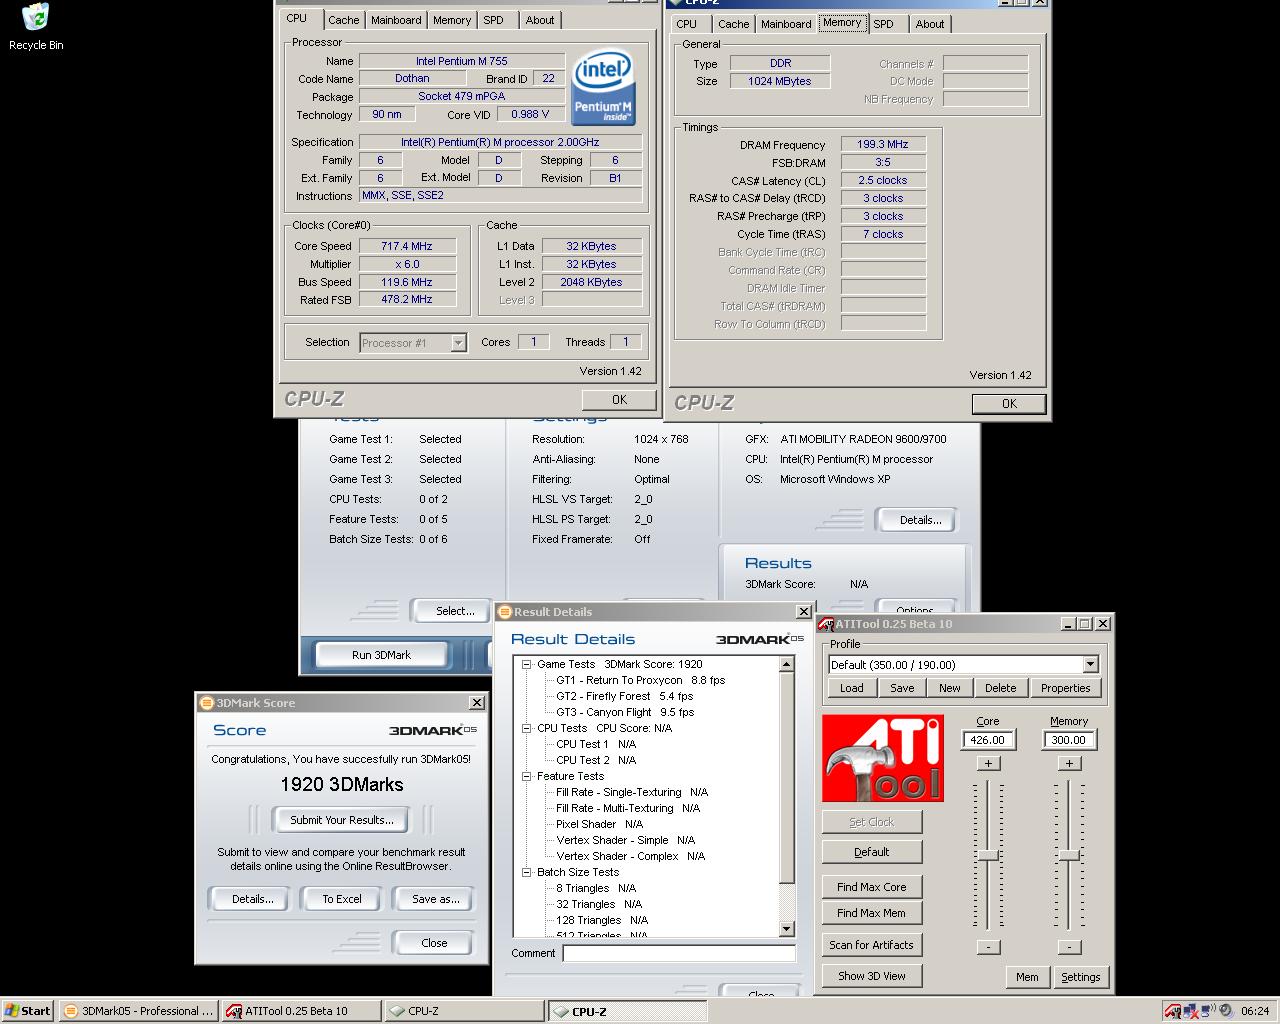Click the ATITool hammer tray icon
The image size is (1280, 1024).
(x=1172, y=1011)
